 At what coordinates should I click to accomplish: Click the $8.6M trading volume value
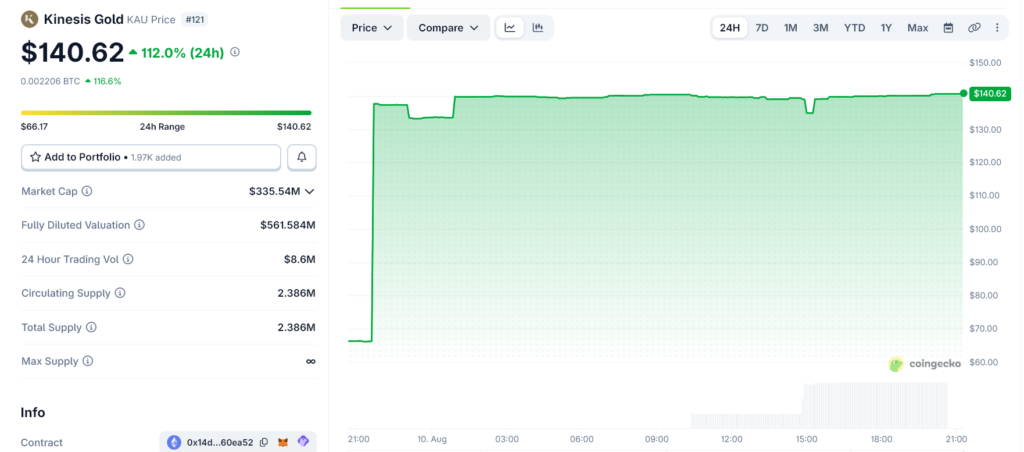[x=300, y=259]
